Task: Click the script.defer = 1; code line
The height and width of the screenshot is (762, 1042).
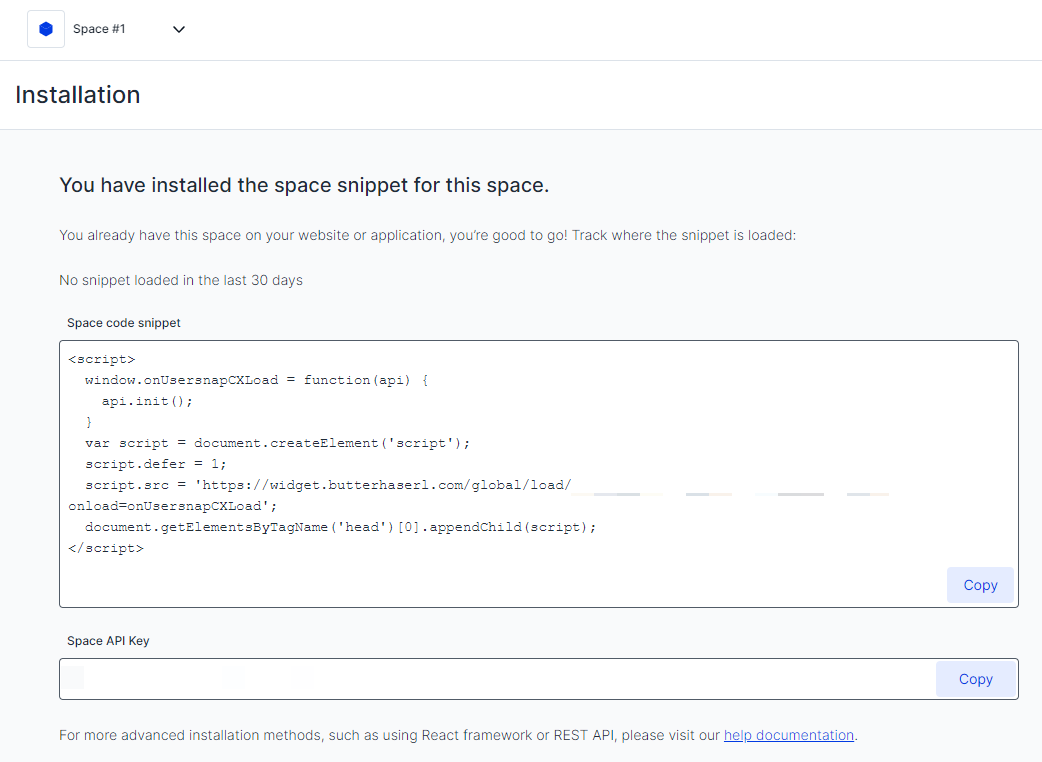Action: pyautogui.click(x=156, y=464)
